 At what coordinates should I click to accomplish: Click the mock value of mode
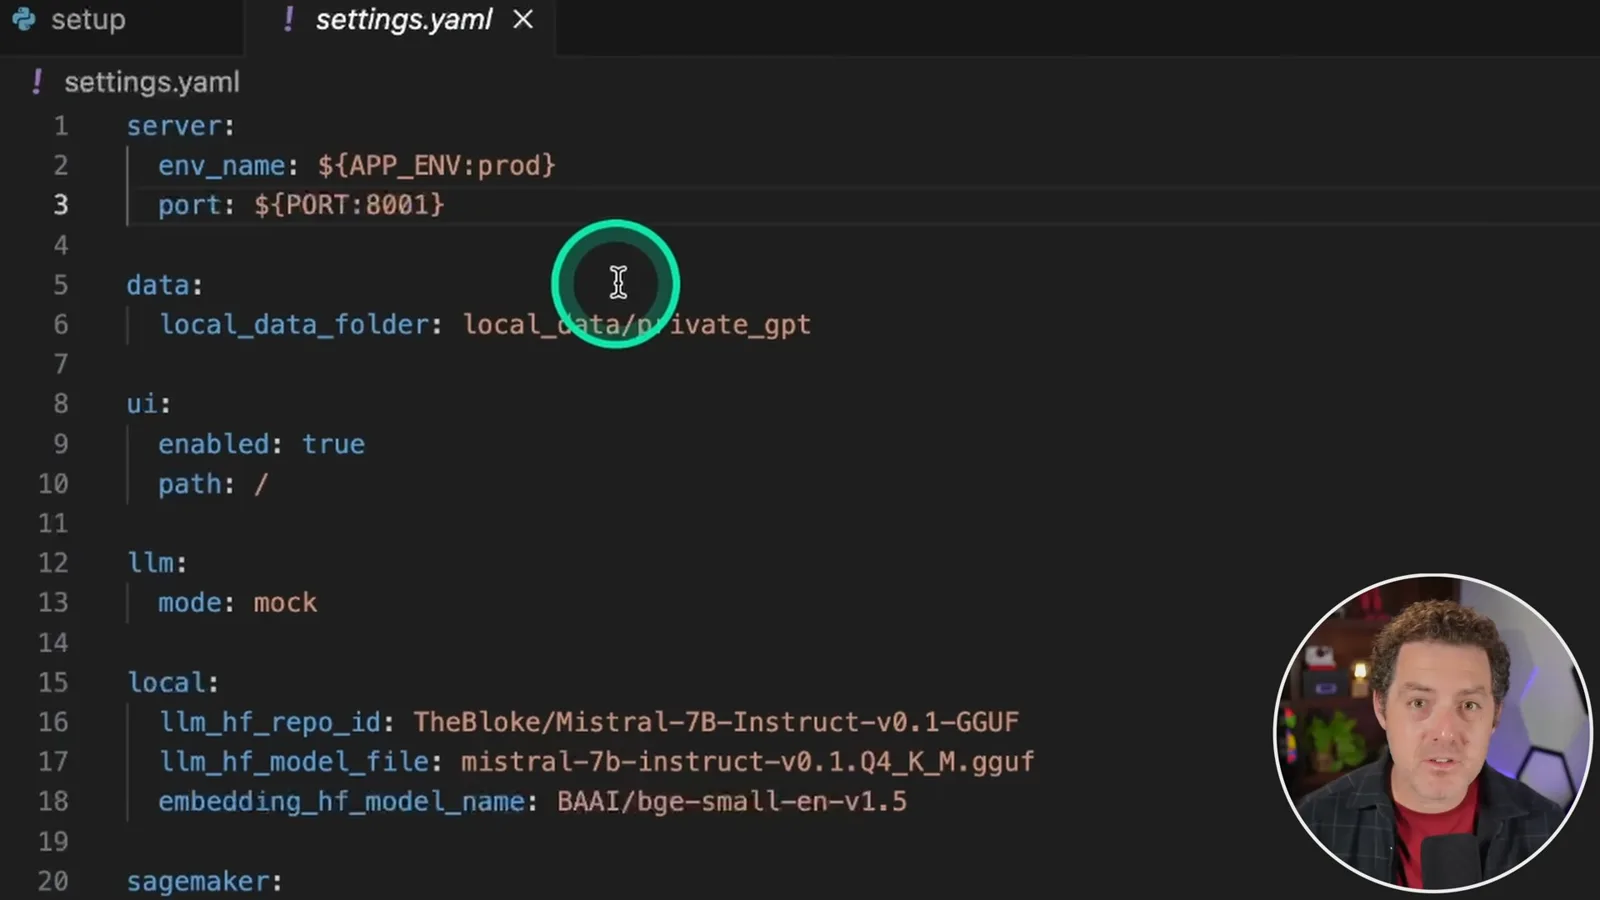(285, 603)
